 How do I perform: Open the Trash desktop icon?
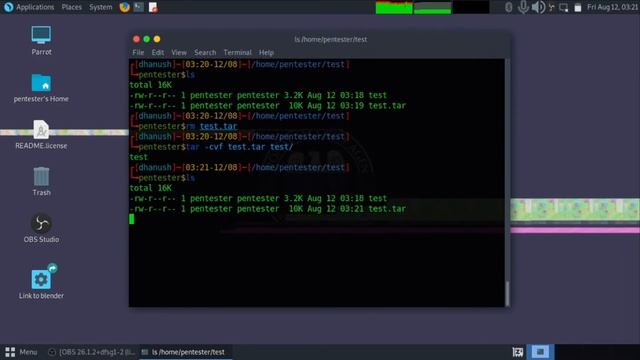tap(41, 176)
